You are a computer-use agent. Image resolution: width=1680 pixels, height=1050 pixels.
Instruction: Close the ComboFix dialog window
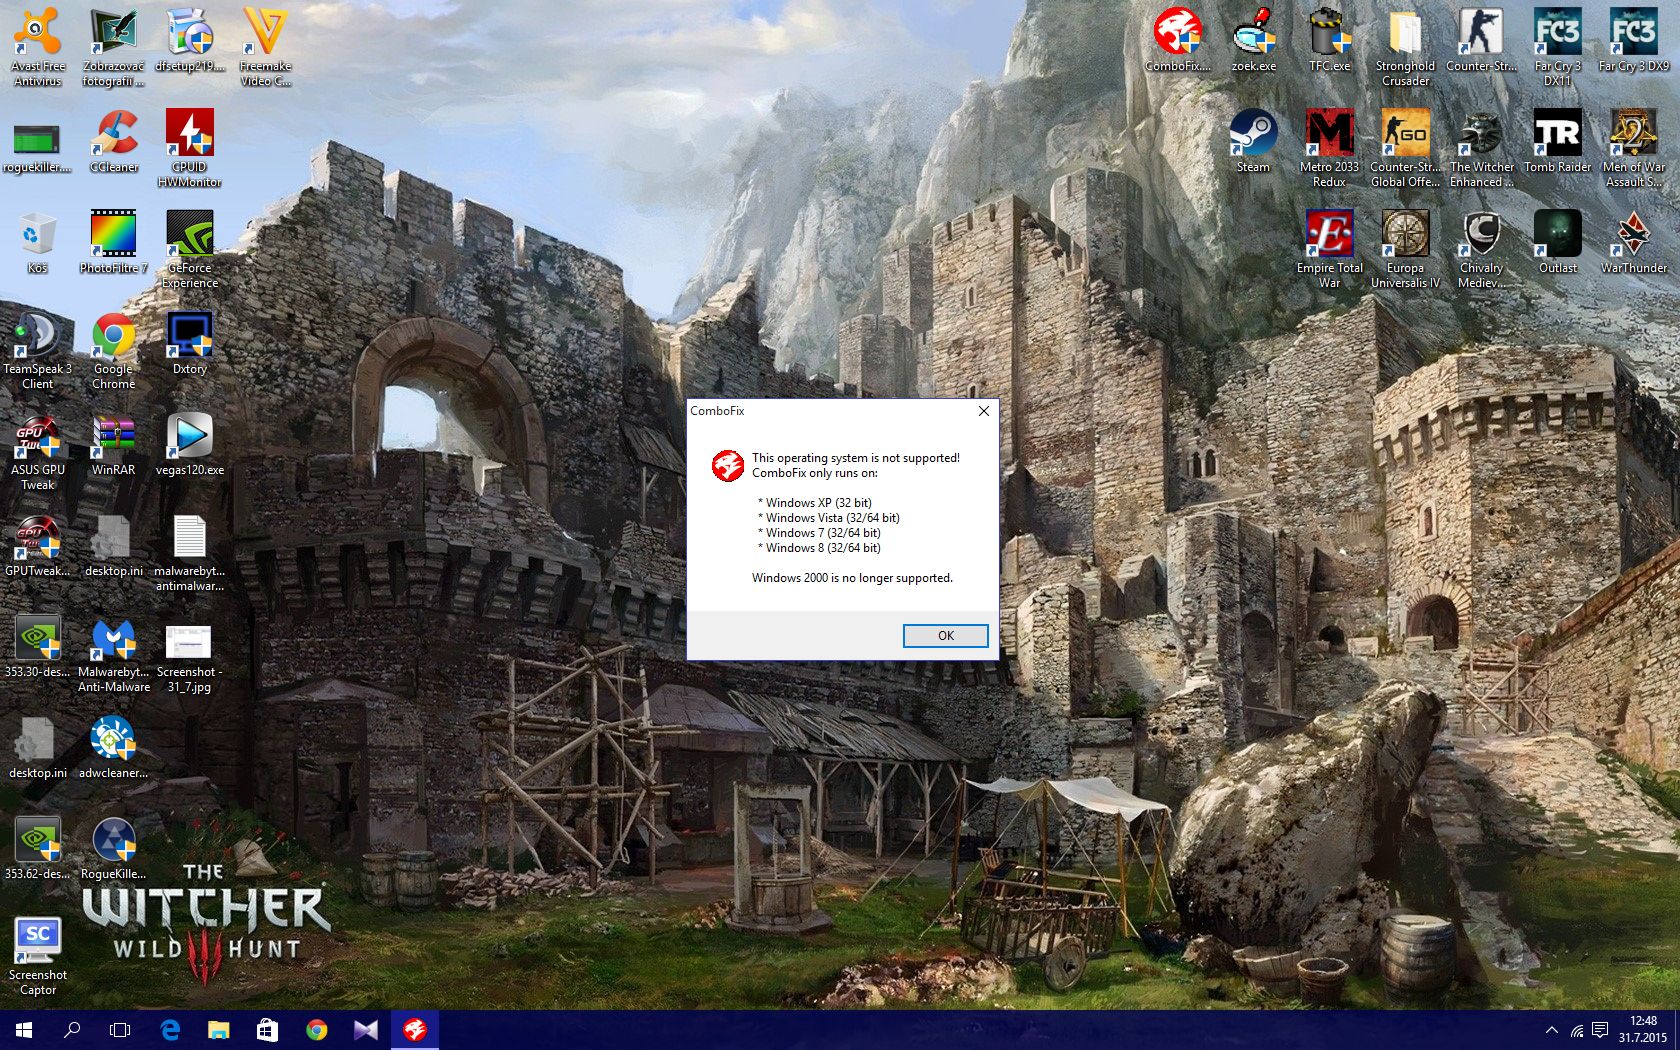[x=983, y=411]
